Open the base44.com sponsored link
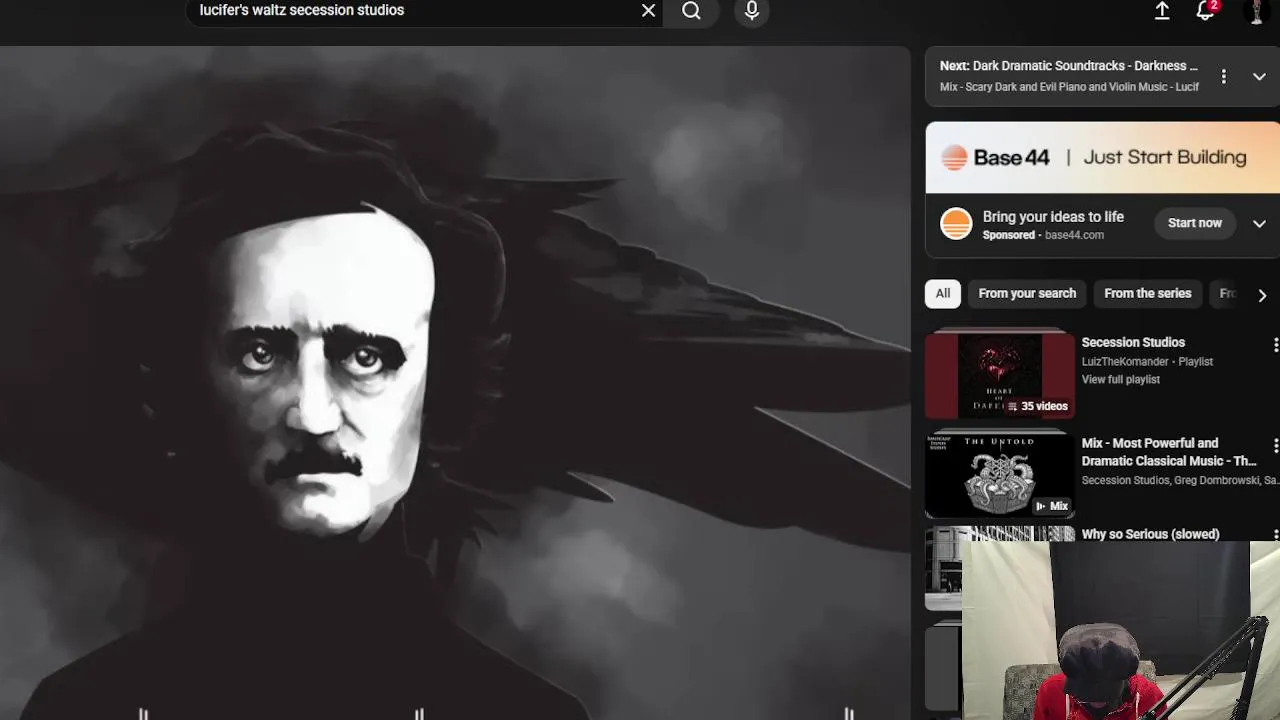This screenshot has height=720, width=1280. [x=1074, y=235]
